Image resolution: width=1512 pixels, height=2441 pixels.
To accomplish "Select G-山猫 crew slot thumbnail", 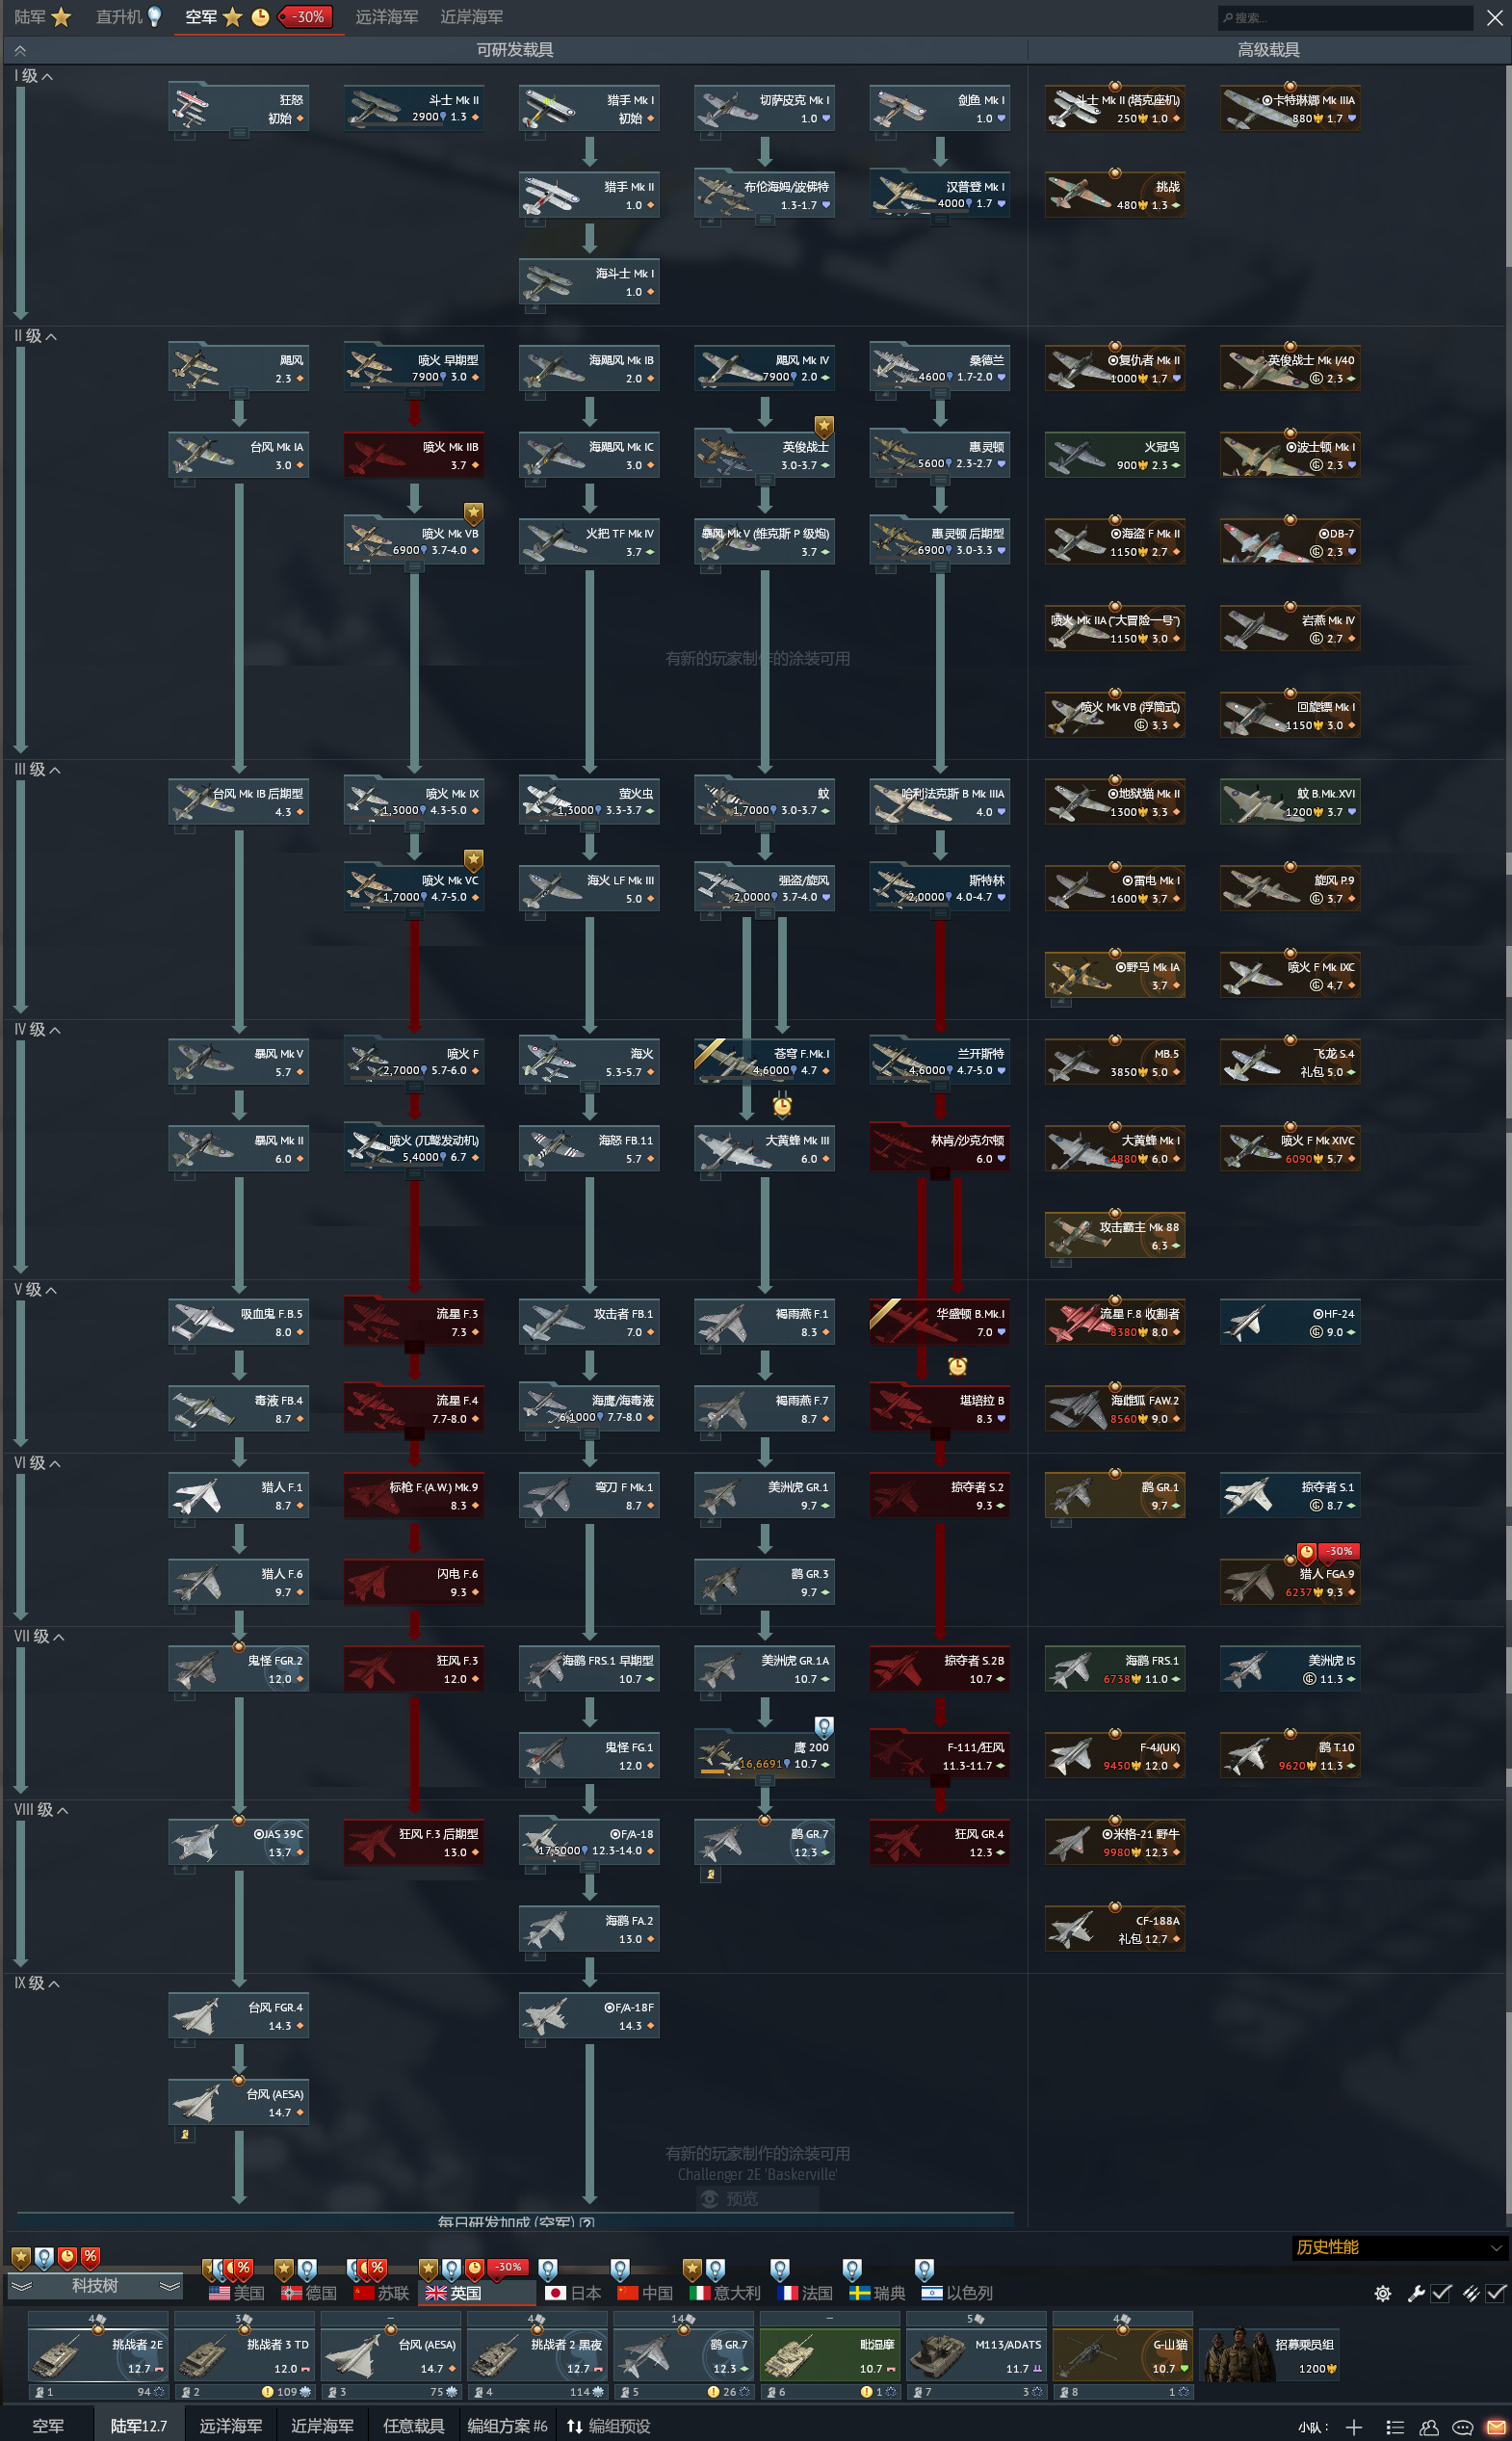I will tap(1122, 2354).
